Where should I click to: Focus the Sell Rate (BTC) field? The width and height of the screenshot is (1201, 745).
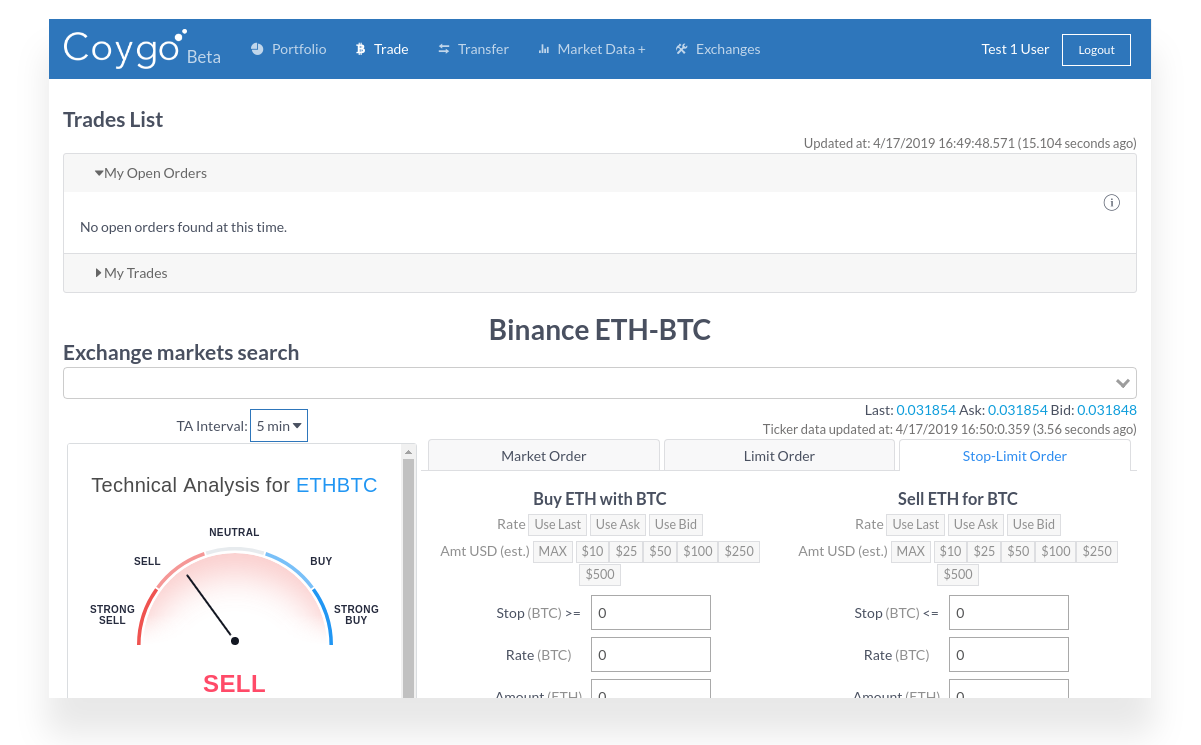pos(1009,655)
